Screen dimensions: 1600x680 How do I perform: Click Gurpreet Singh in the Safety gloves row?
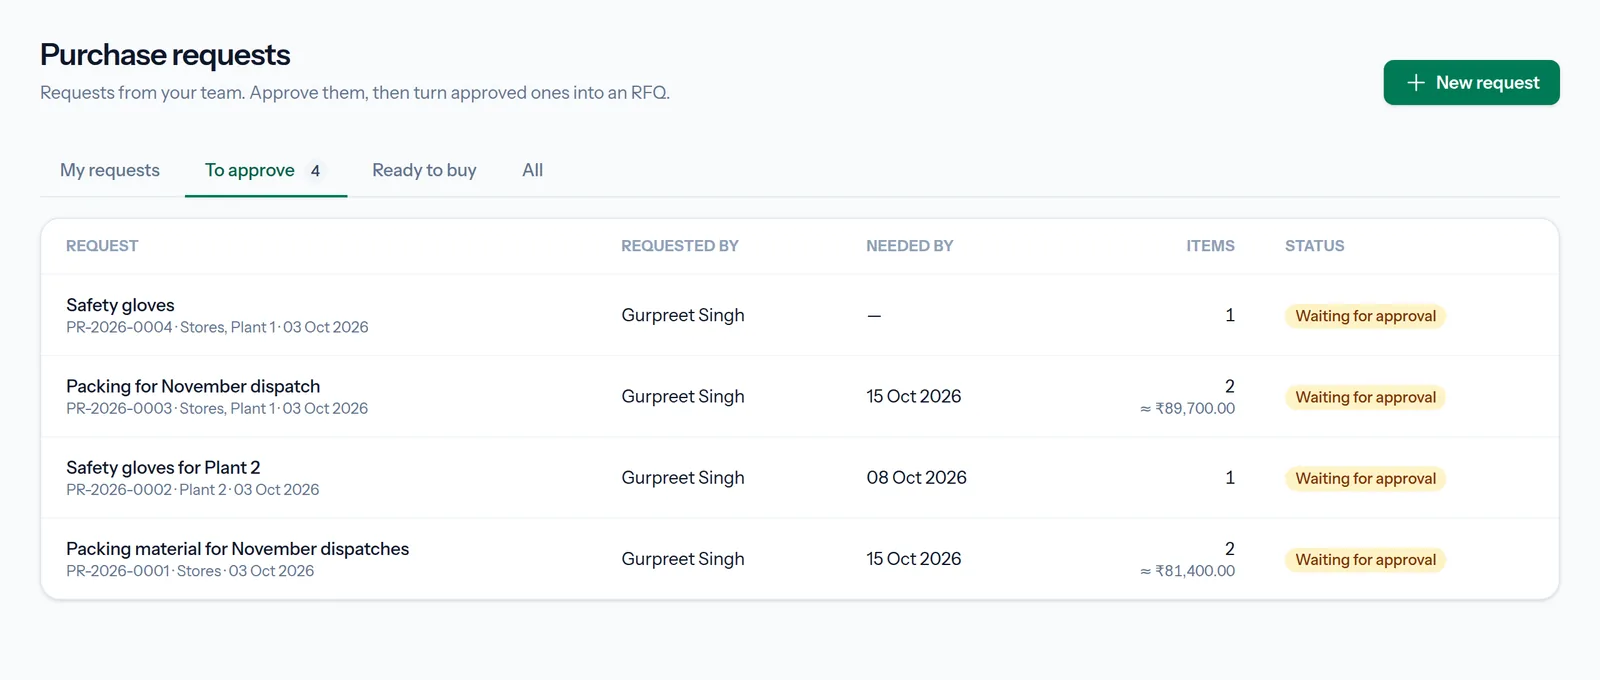pyautogui.click(x=683, y=315)
